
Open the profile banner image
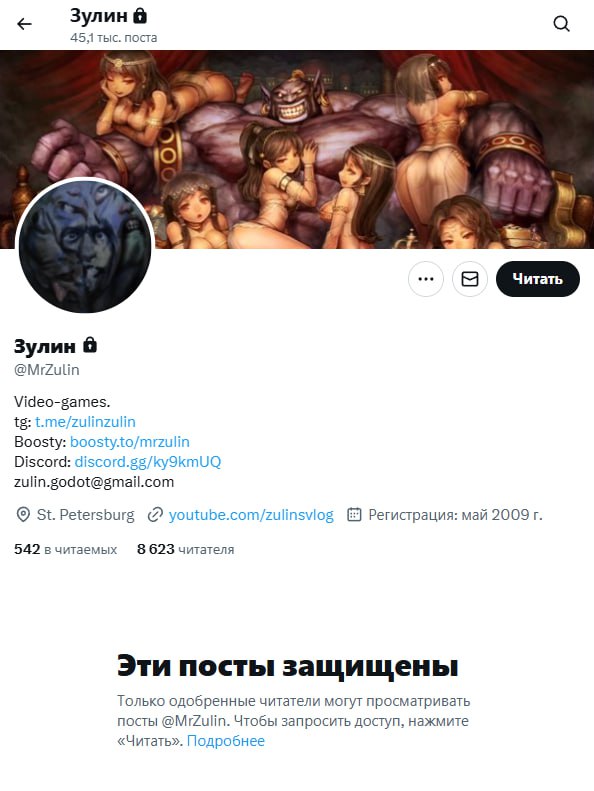pos(297,149)
